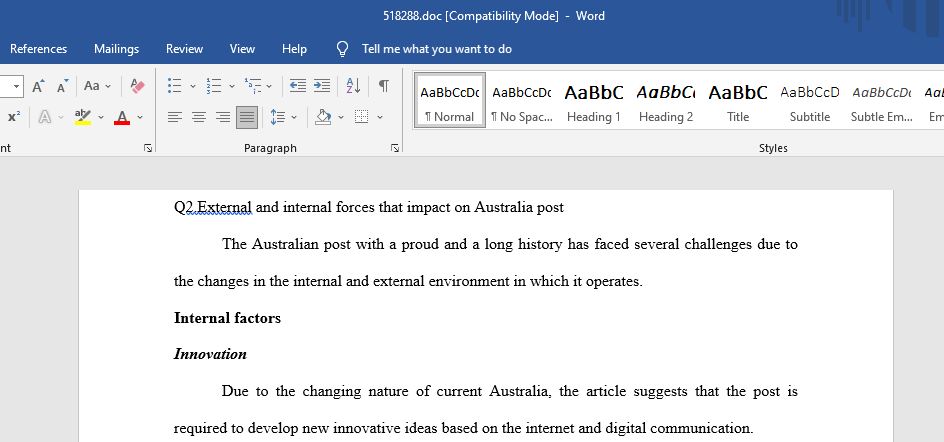Expand Change Case dropdown arrow
Viewport: 944px width, 442px height.
108,87
